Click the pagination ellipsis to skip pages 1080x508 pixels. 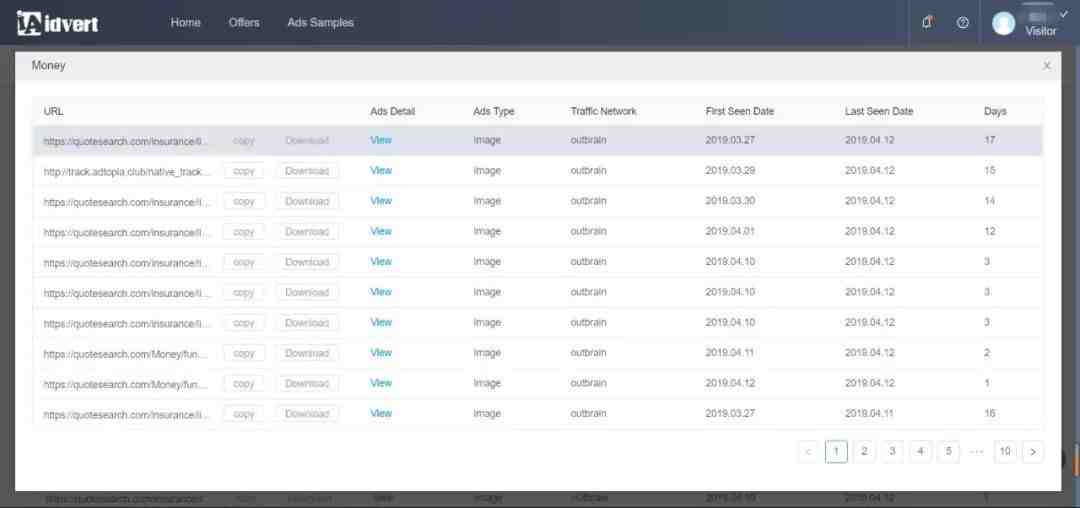(977, 452)
